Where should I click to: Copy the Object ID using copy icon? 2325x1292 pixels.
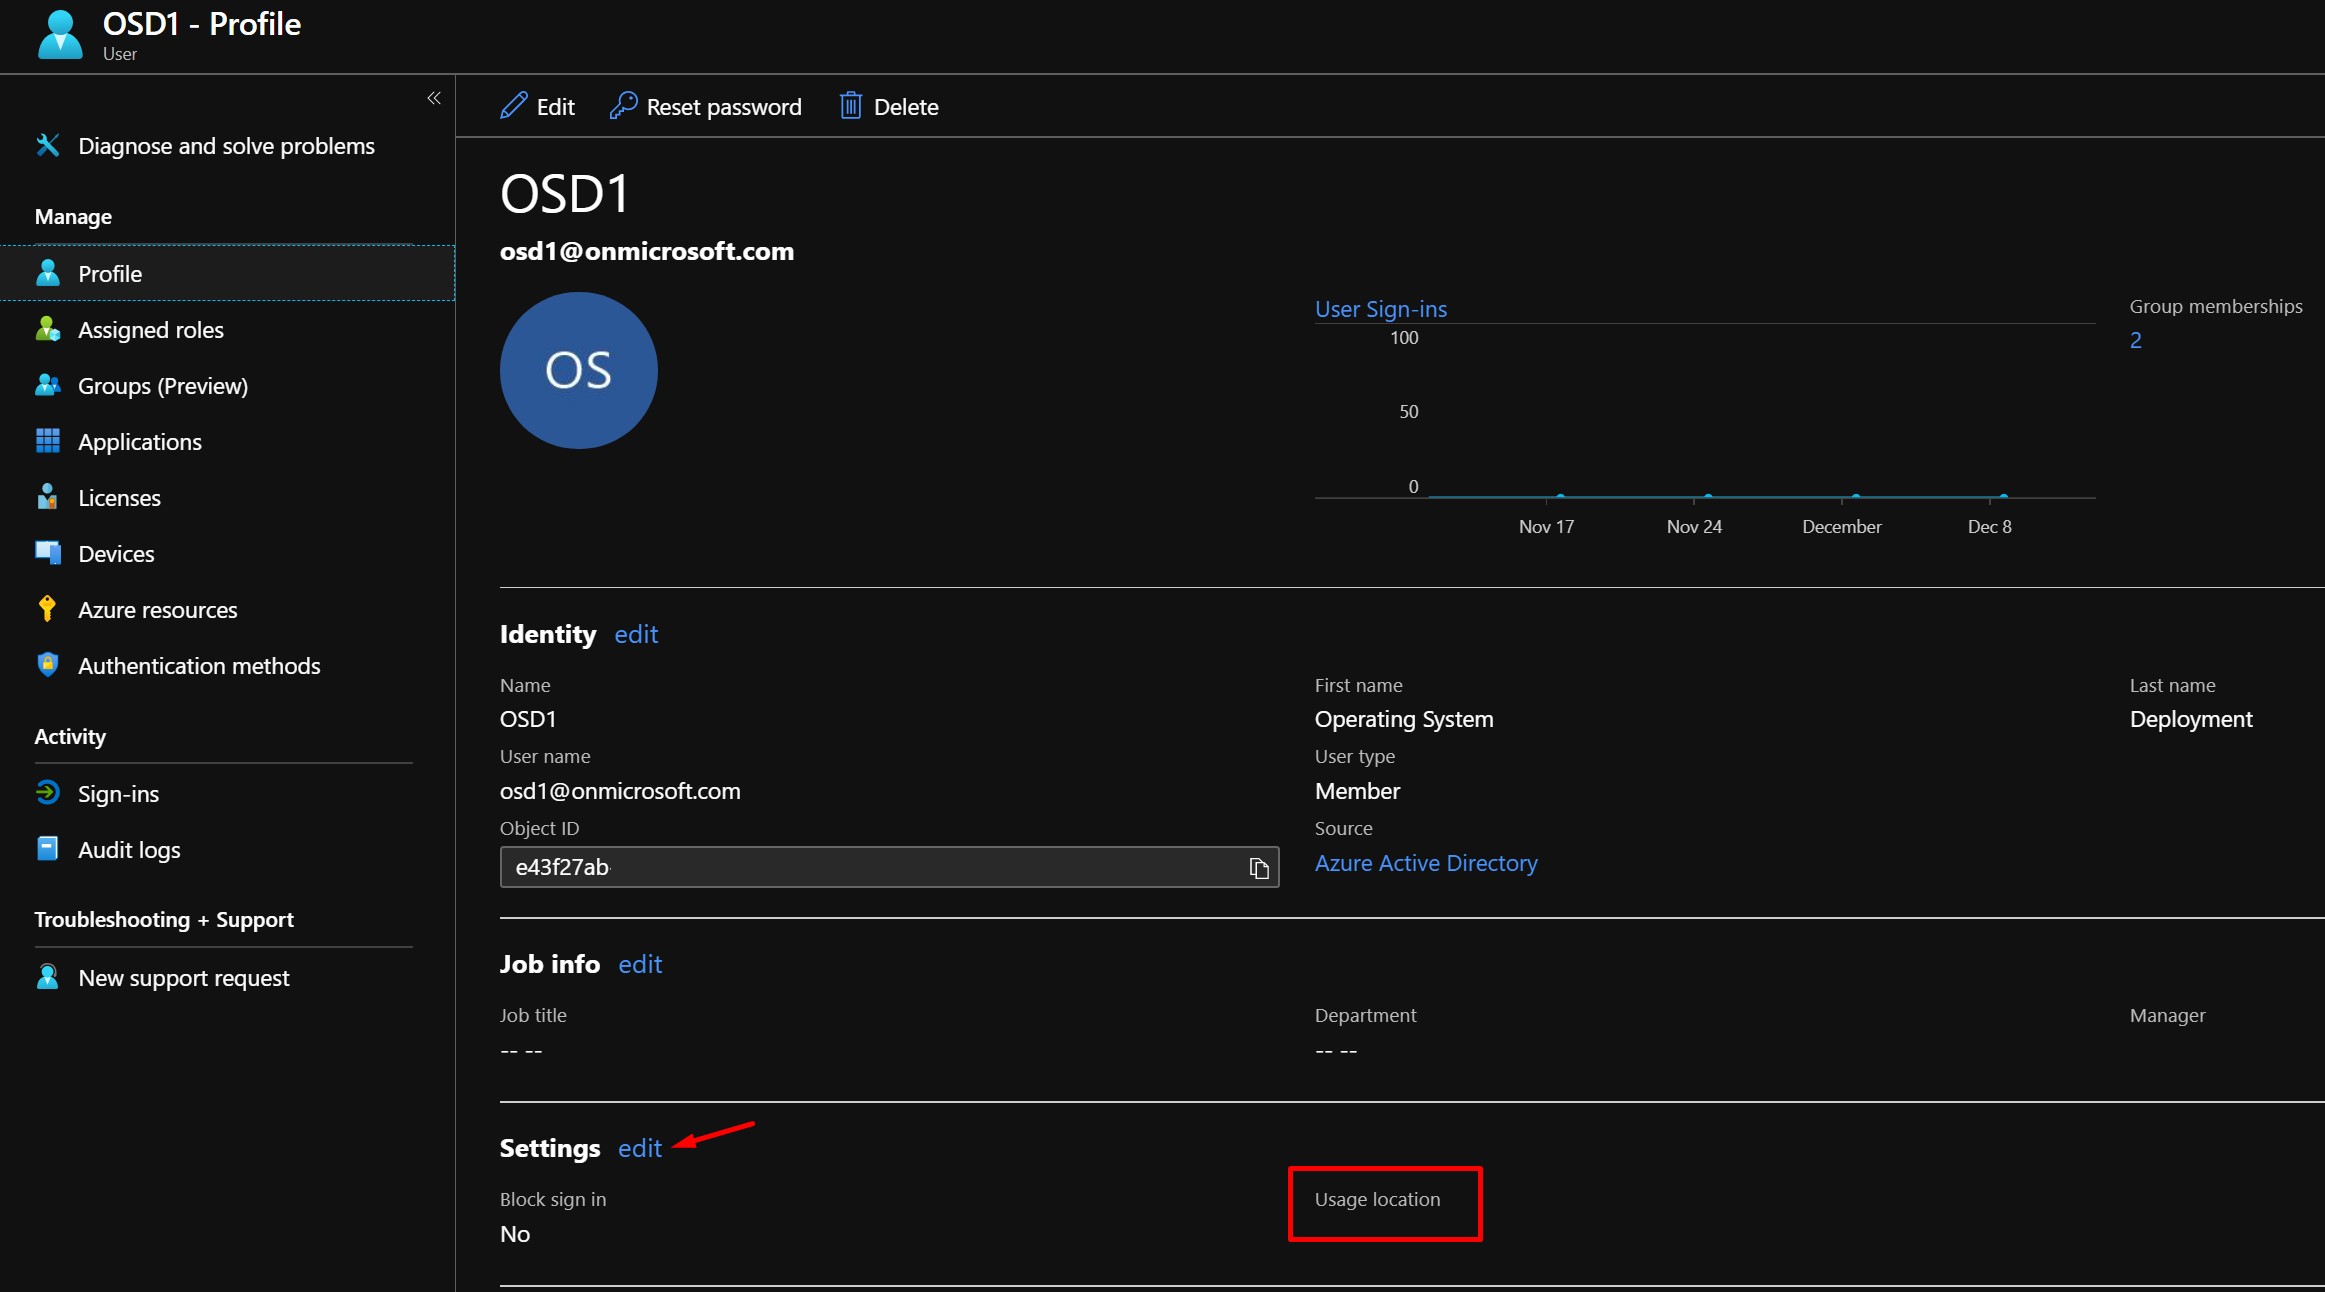pos(1258,867)
